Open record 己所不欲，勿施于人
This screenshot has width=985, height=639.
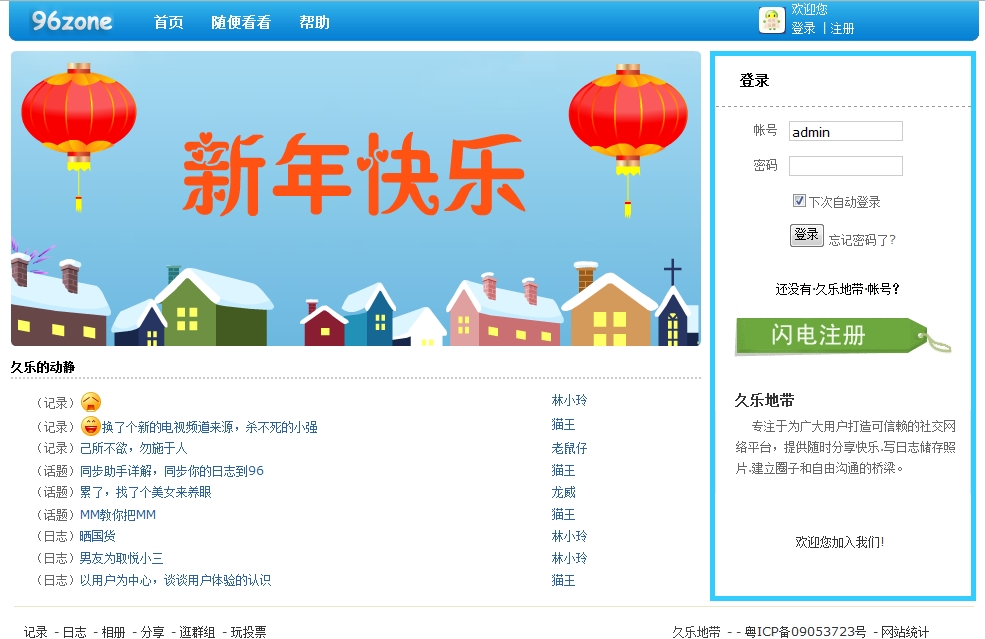133,448
